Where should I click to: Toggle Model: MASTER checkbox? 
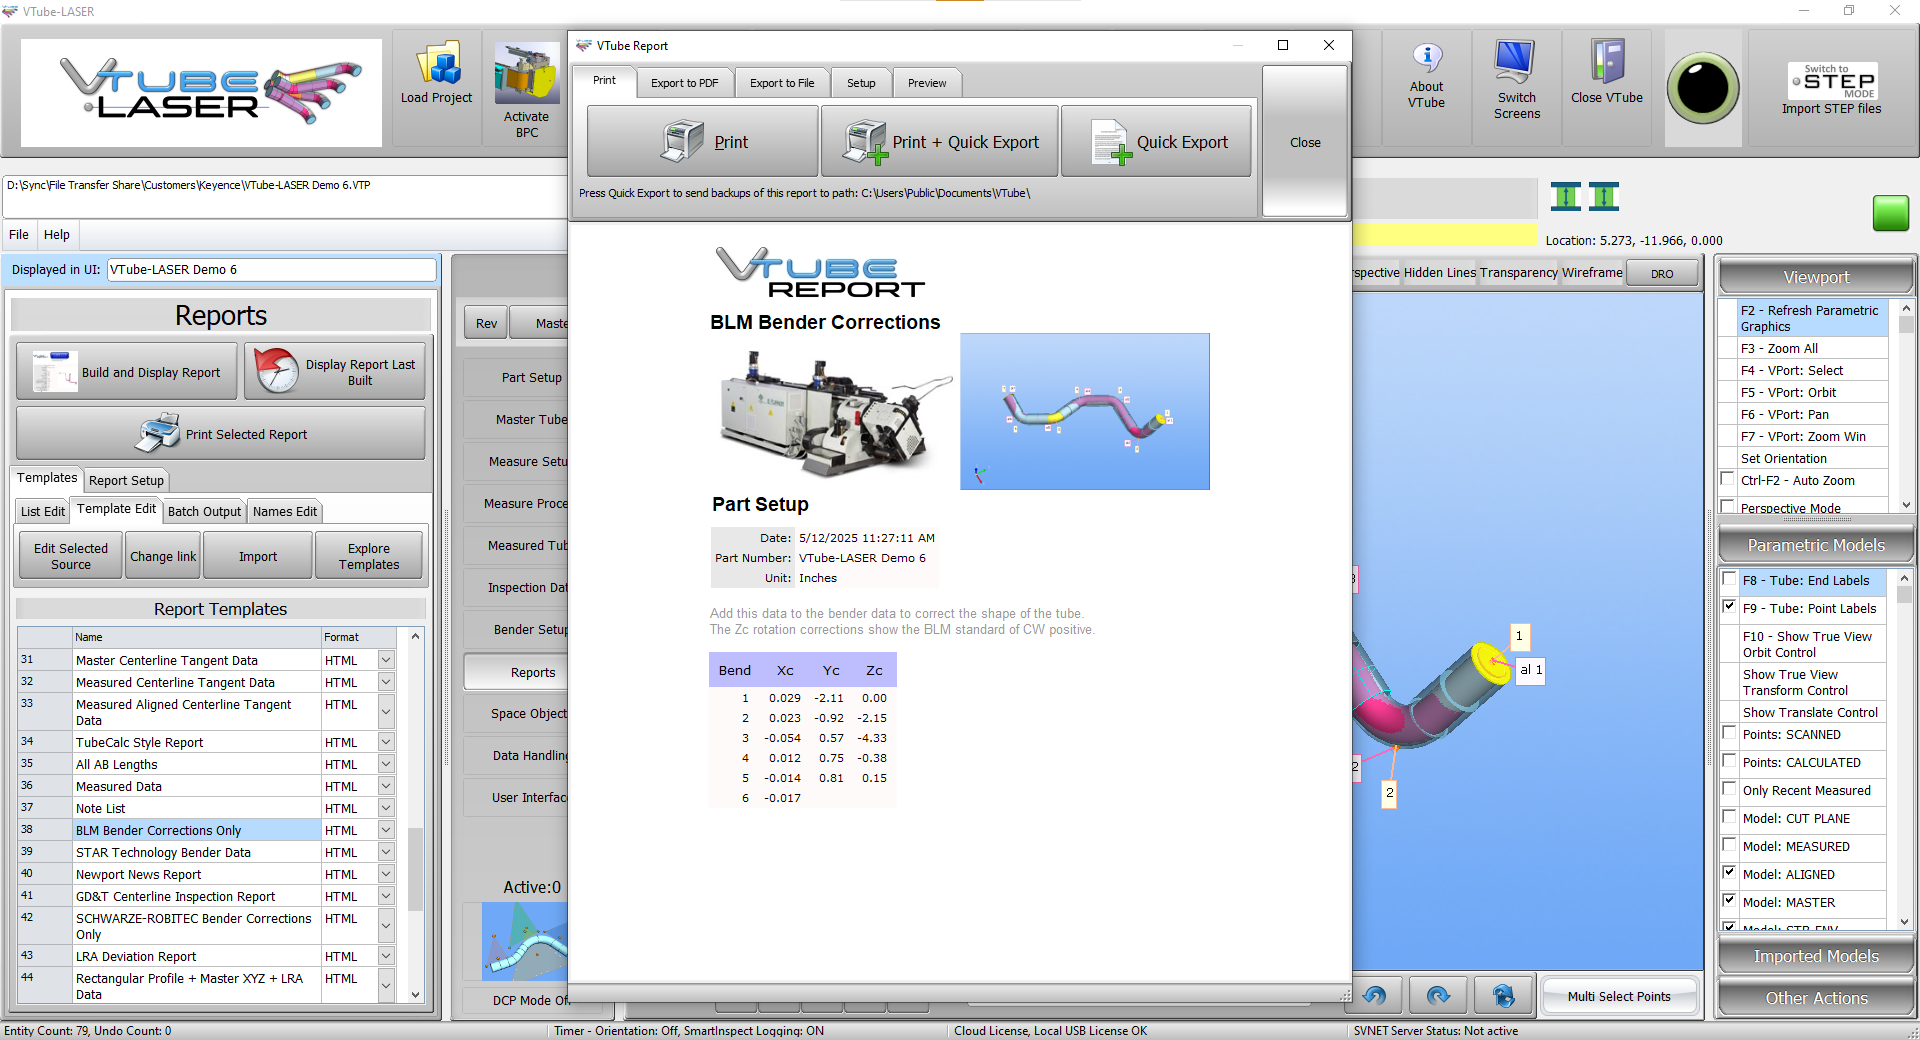click(1730, 901)
